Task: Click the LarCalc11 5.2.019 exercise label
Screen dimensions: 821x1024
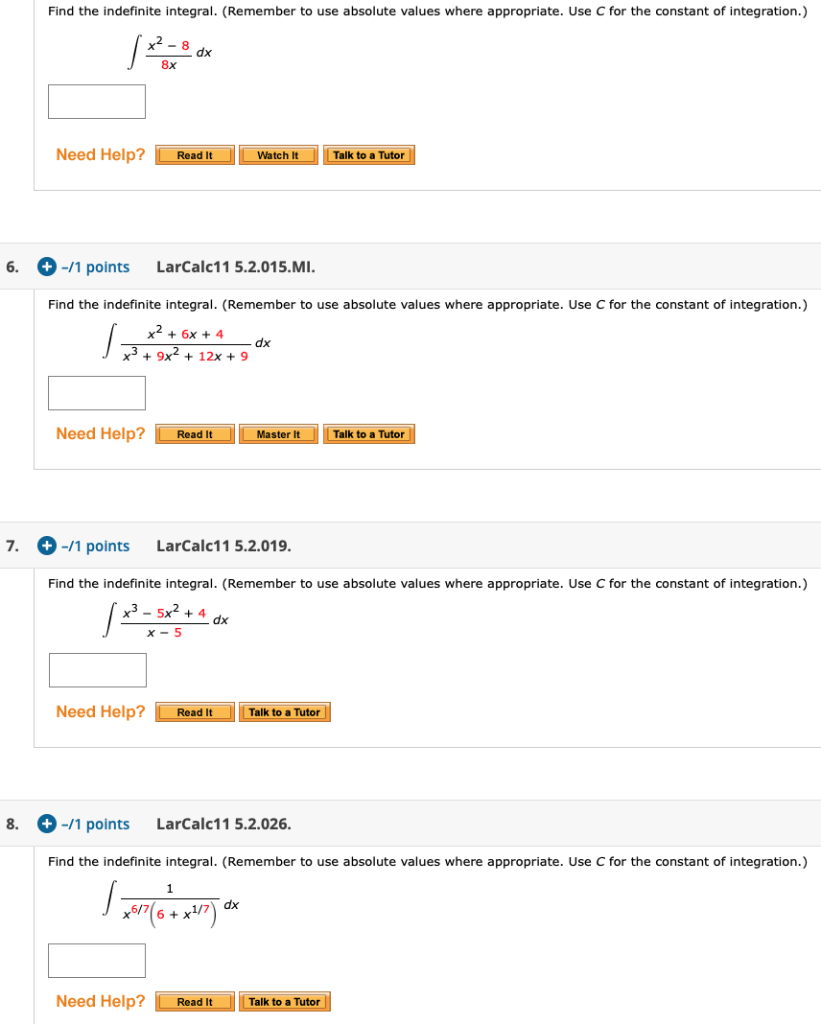Action: pos(222,545)
